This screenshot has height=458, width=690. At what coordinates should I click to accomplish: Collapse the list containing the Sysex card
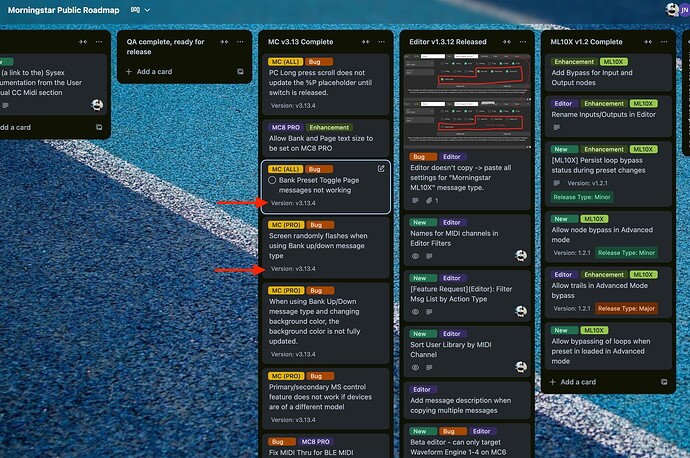(83, 42)
